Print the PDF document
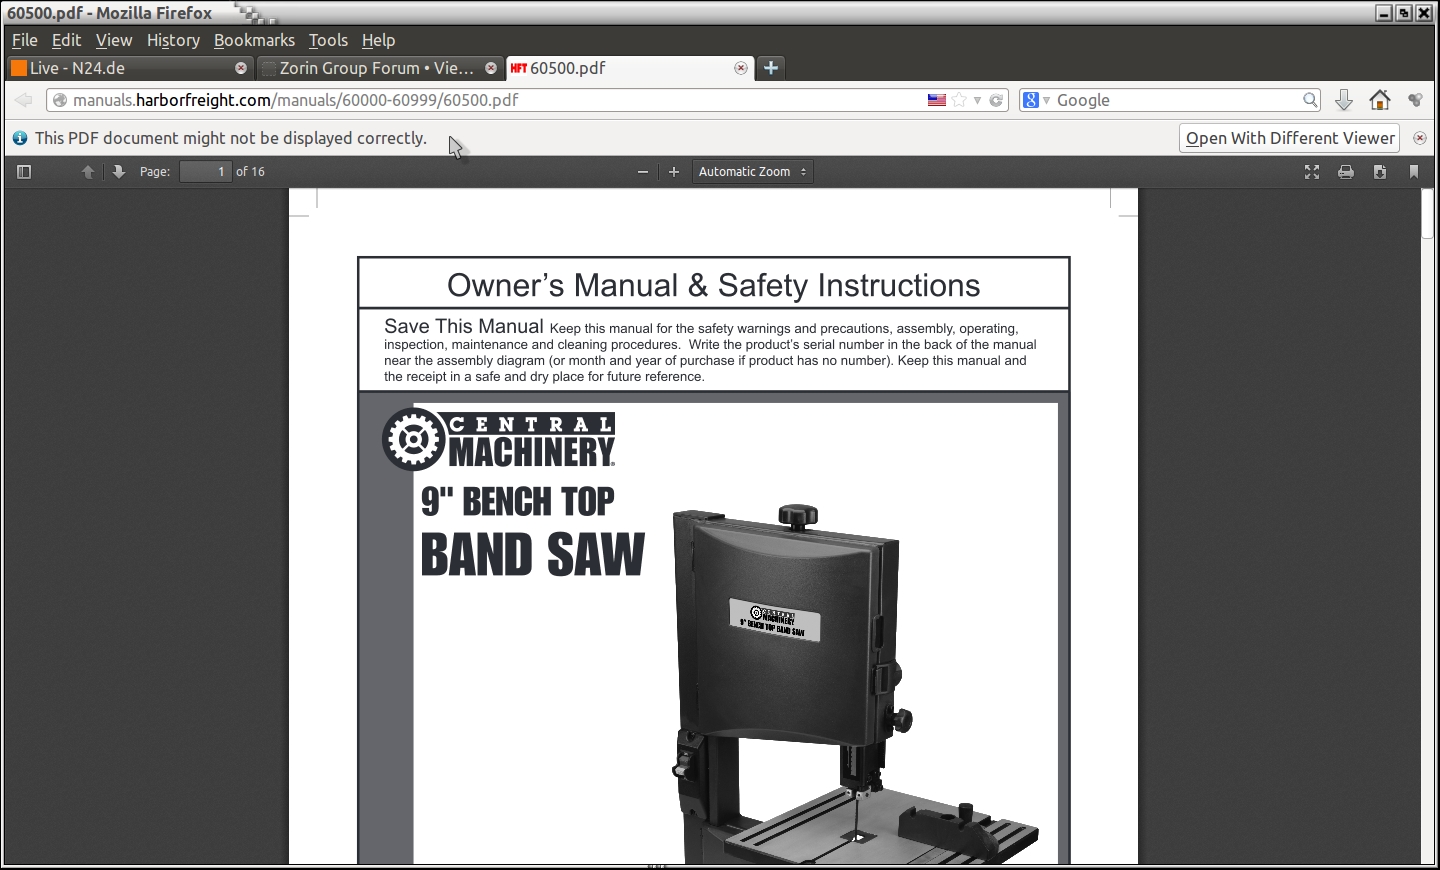The width and height of the screenshot is (1440, 870). (x=1346, y=172)
